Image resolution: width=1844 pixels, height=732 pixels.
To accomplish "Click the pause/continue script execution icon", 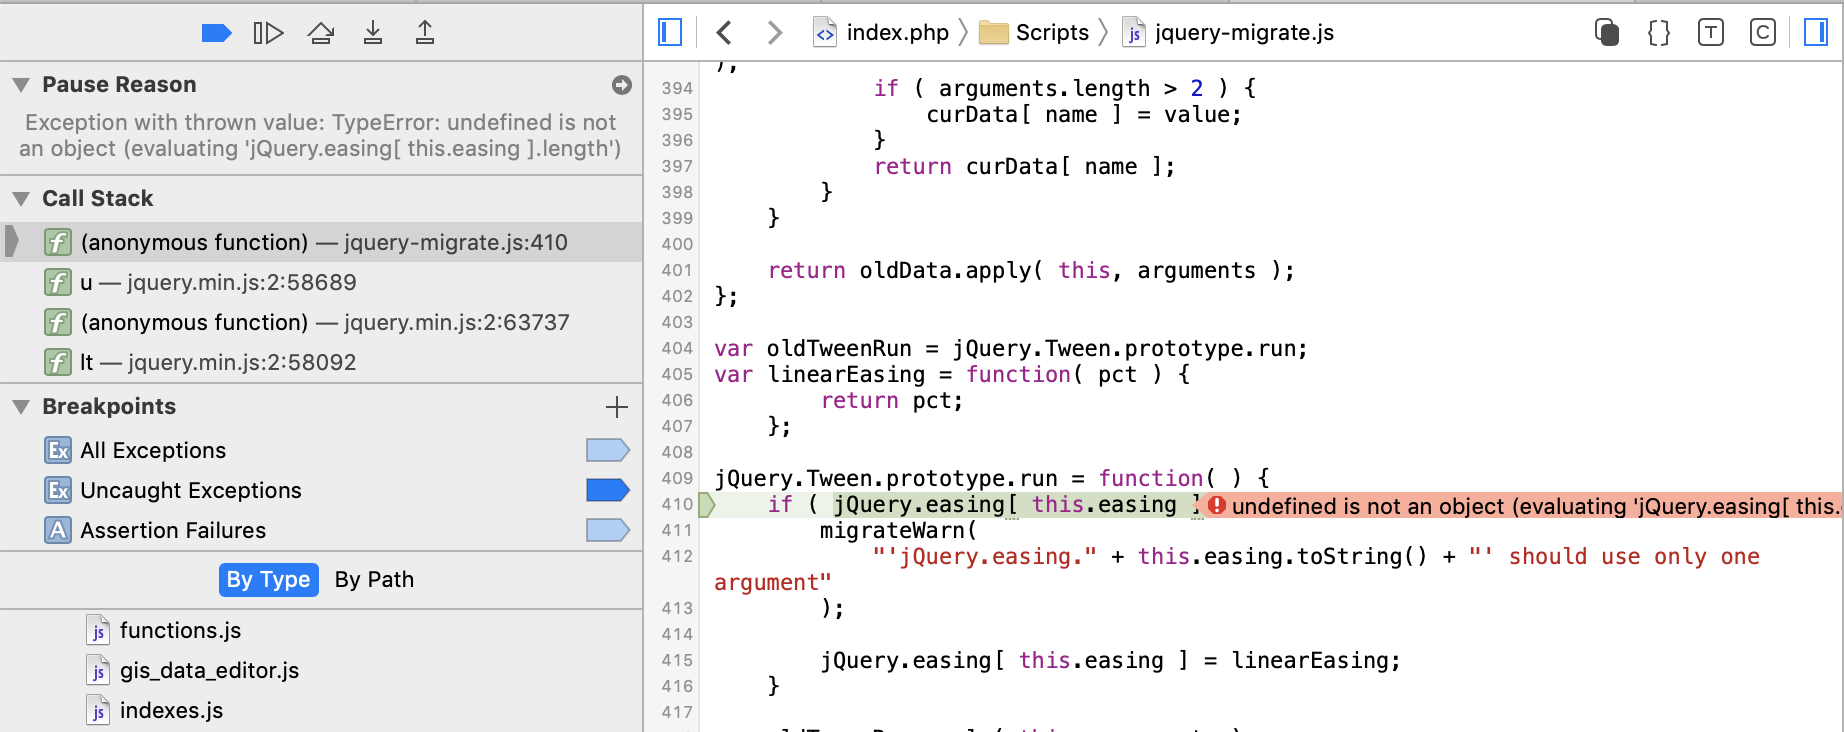I will coord(268,33).
